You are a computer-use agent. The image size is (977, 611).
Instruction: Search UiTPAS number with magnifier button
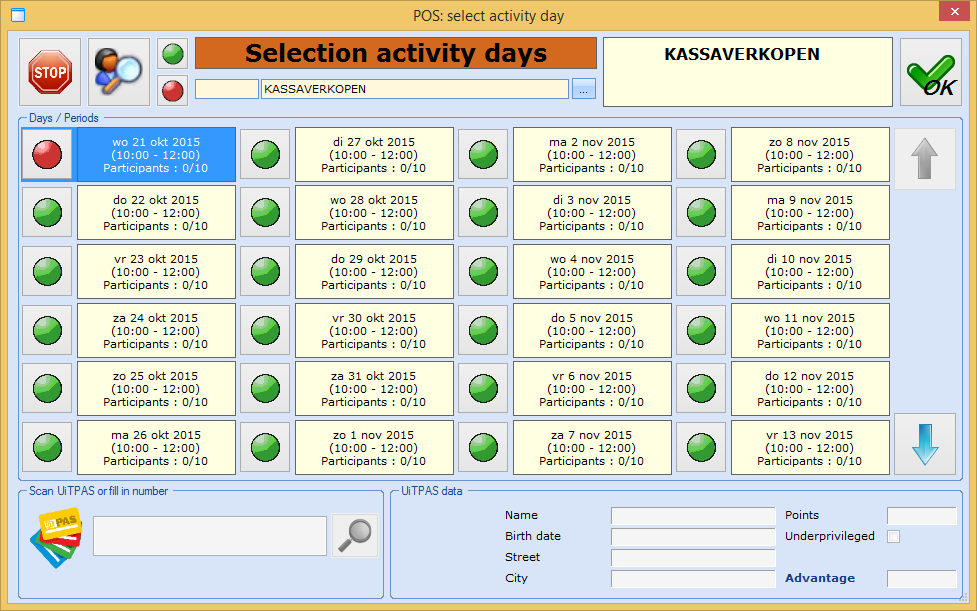coord(355,536)
